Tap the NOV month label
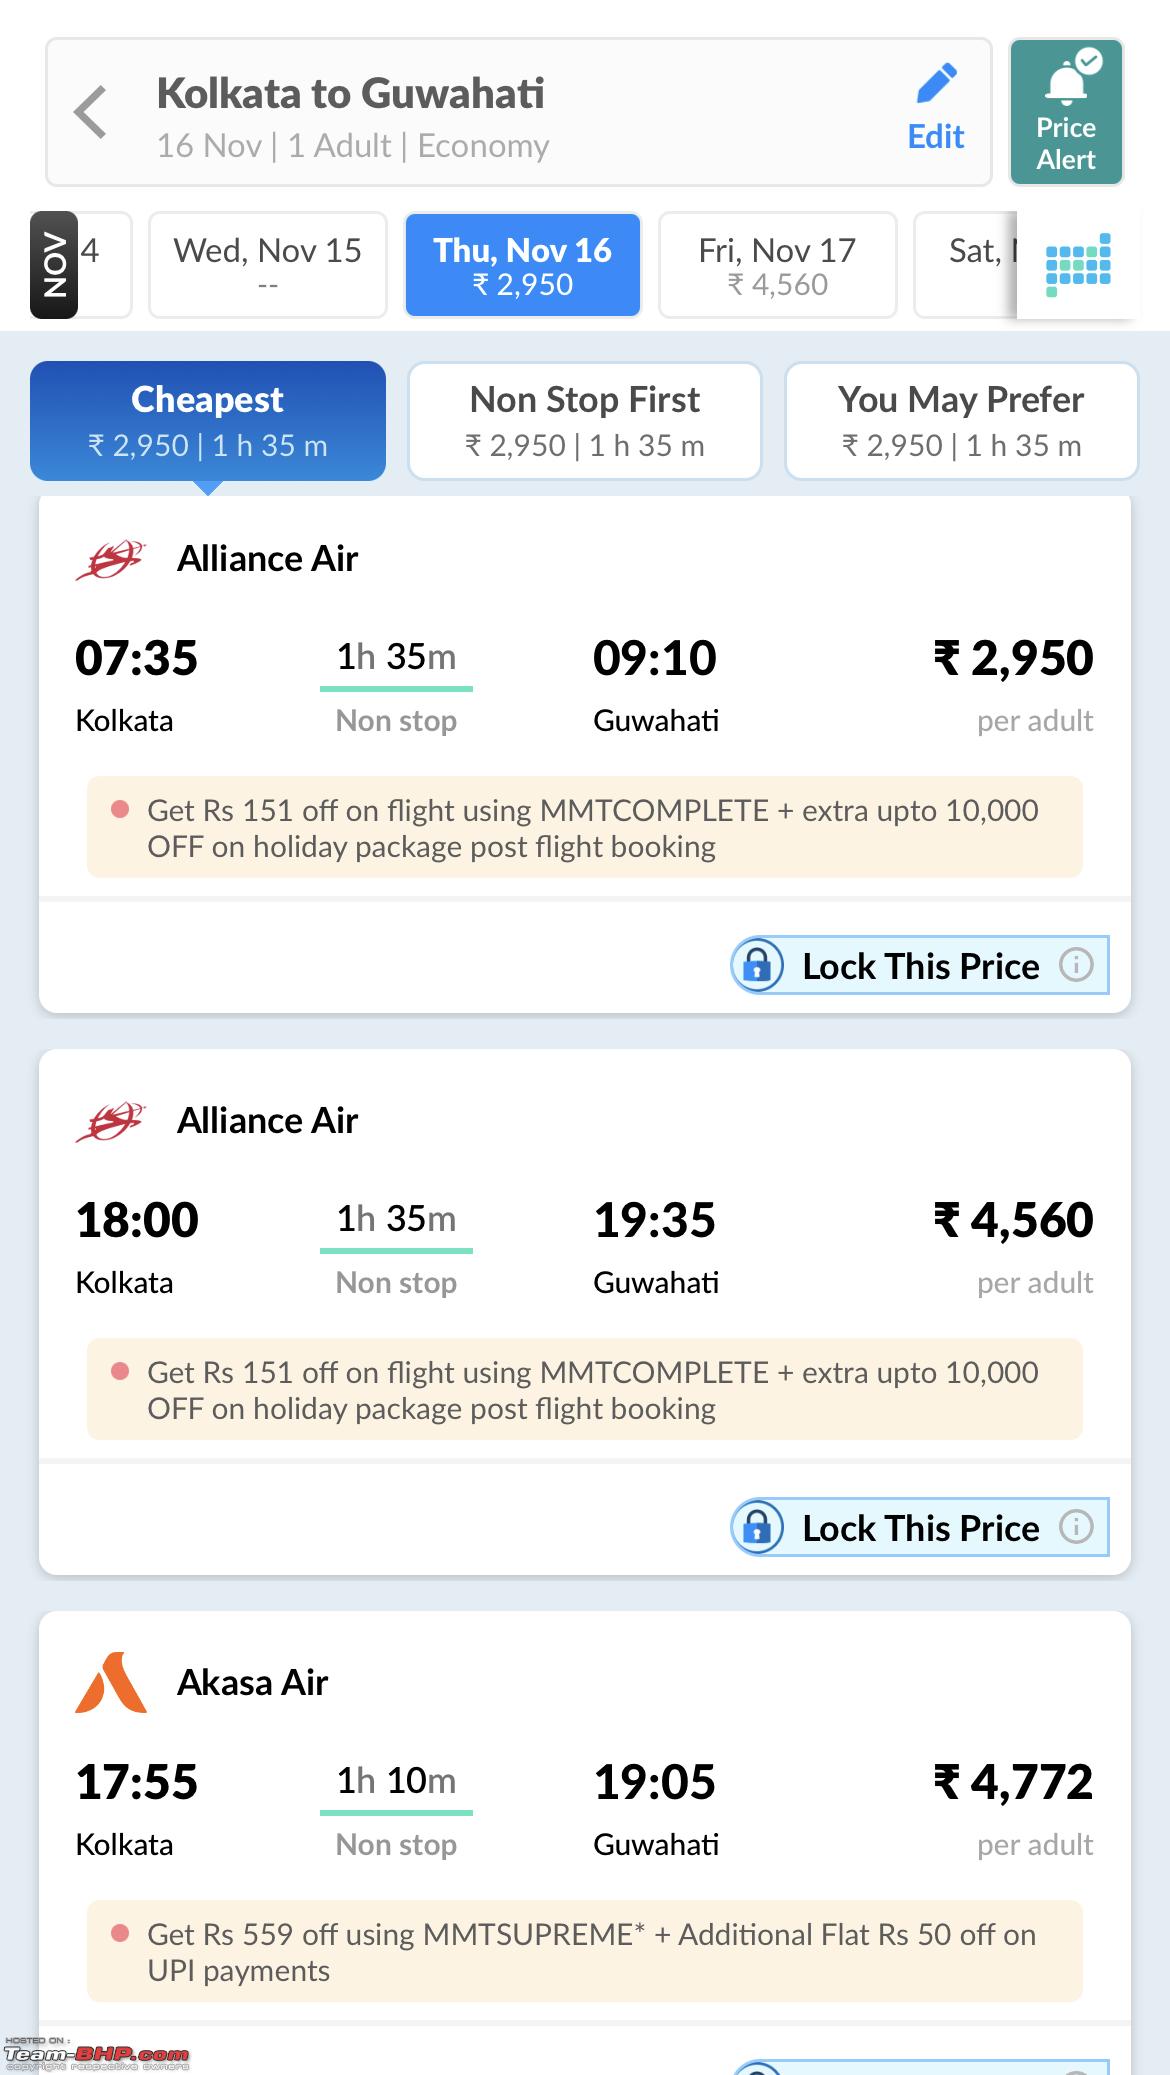This screenshot has height=2075, width=1170. [x=54, y=265]
